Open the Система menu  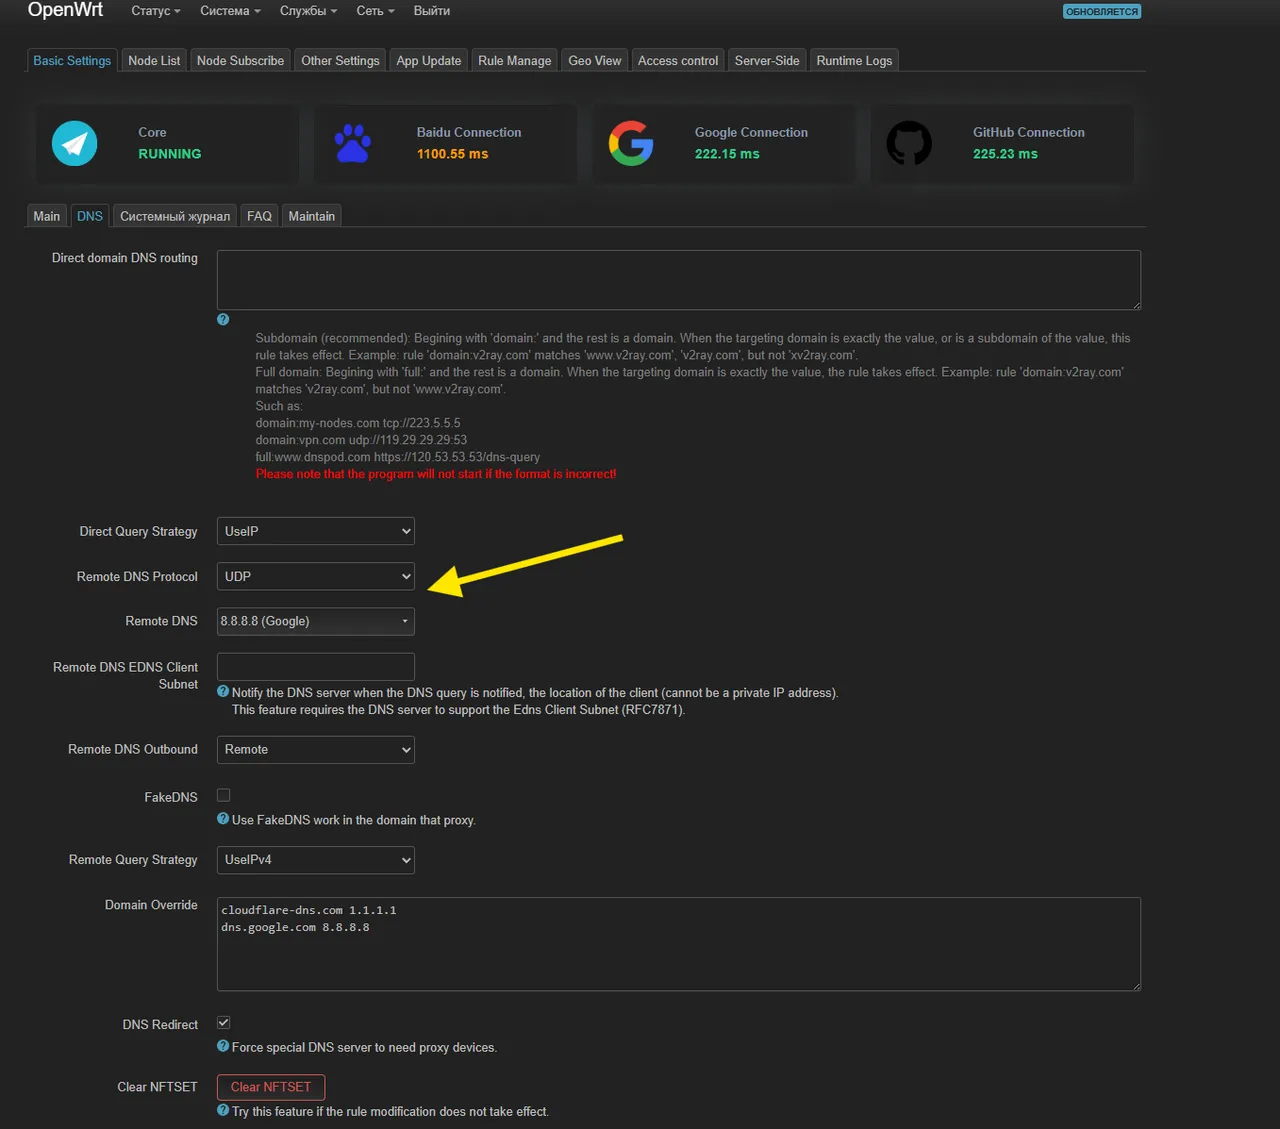[x=230, y=11]
